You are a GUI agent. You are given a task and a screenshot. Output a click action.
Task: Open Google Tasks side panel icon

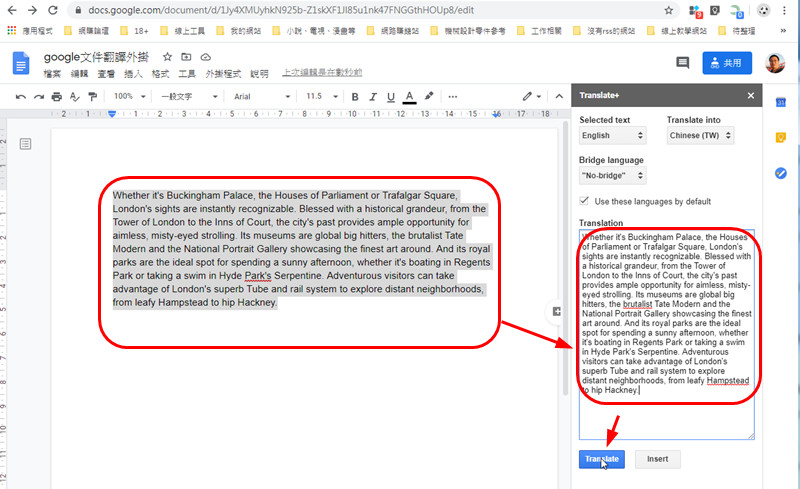[781, 173]
